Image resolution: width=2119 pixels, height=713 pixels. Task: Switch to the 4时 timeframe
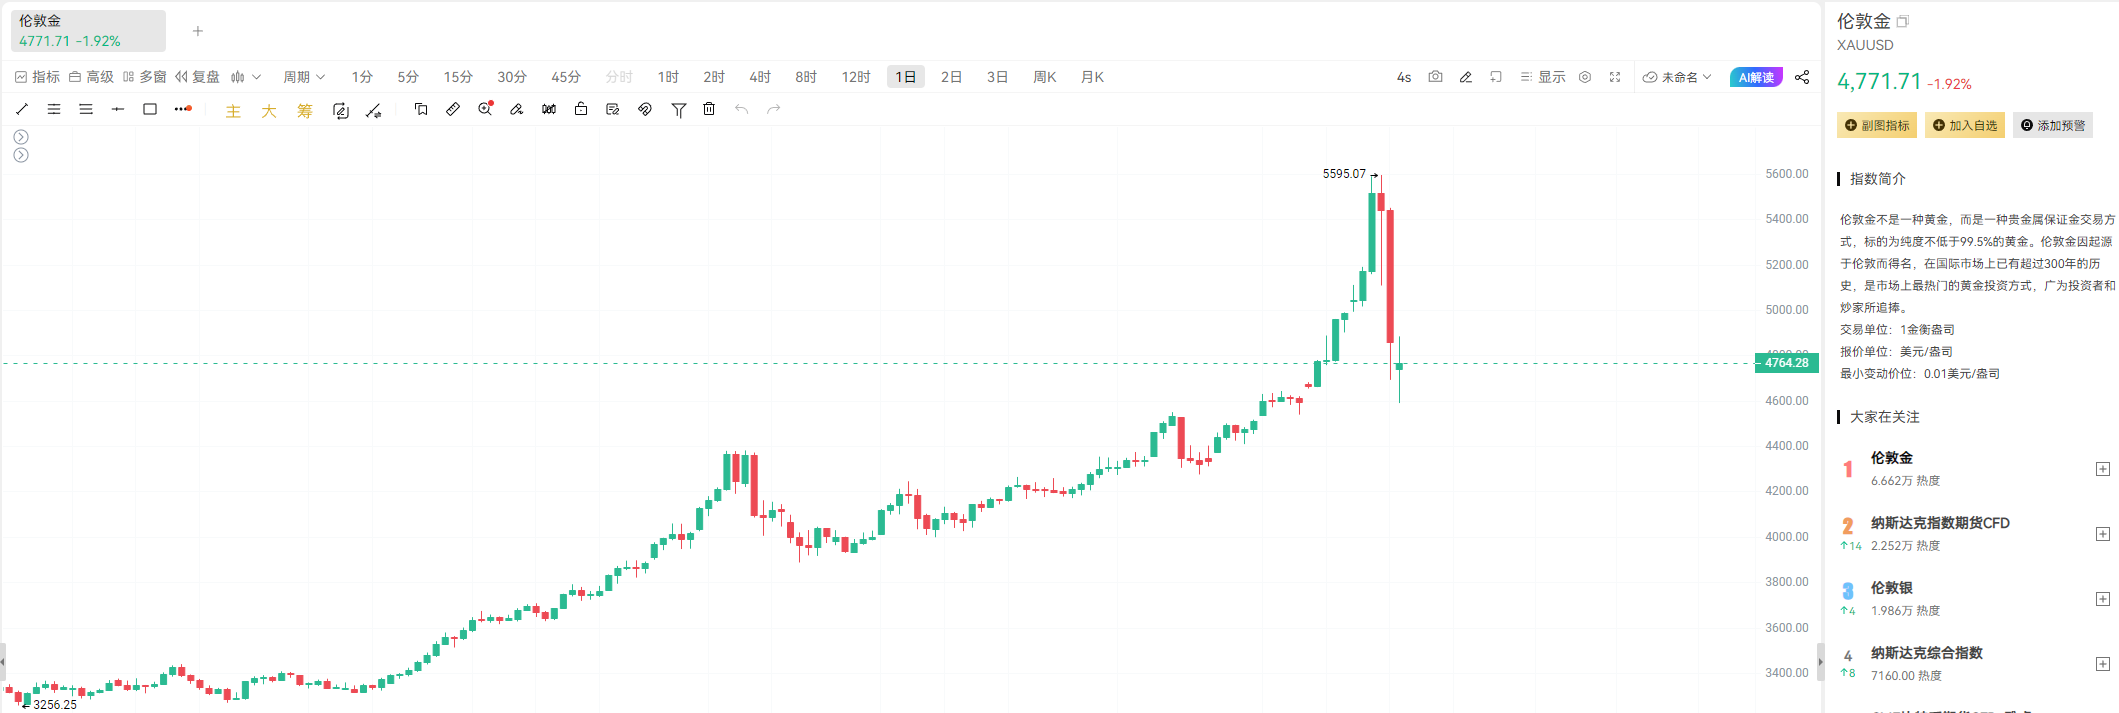click(760, 77)
